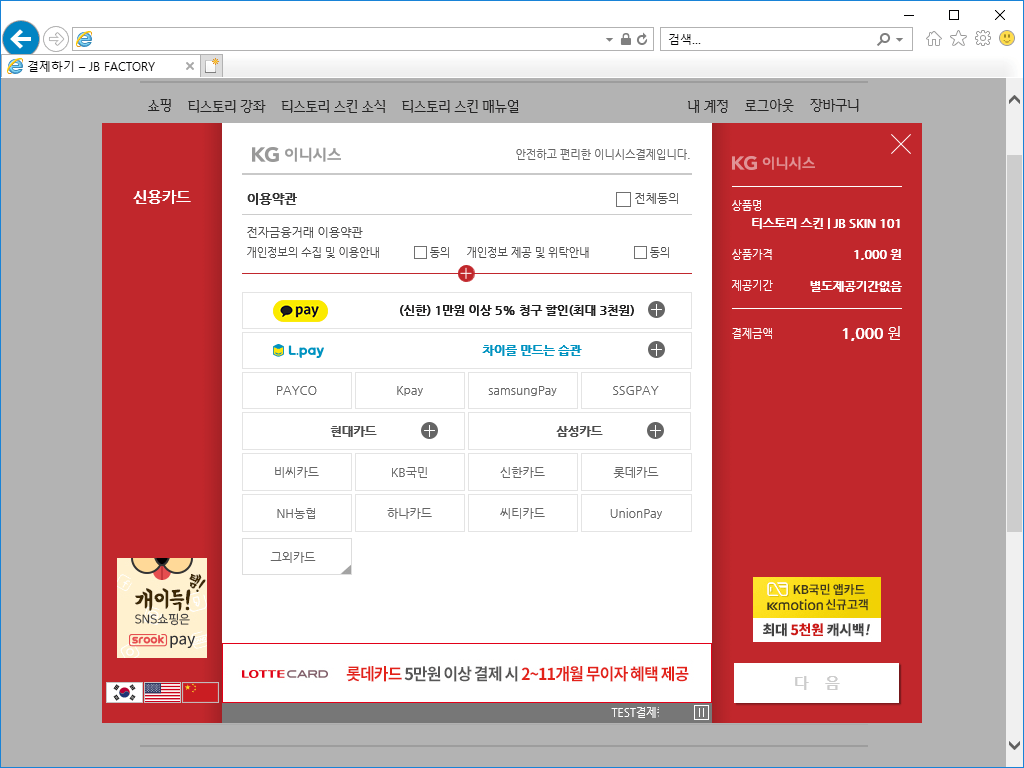
Task: Close the 결제하기 – JB FACTORY tab
Action: [x=189, y=66]
